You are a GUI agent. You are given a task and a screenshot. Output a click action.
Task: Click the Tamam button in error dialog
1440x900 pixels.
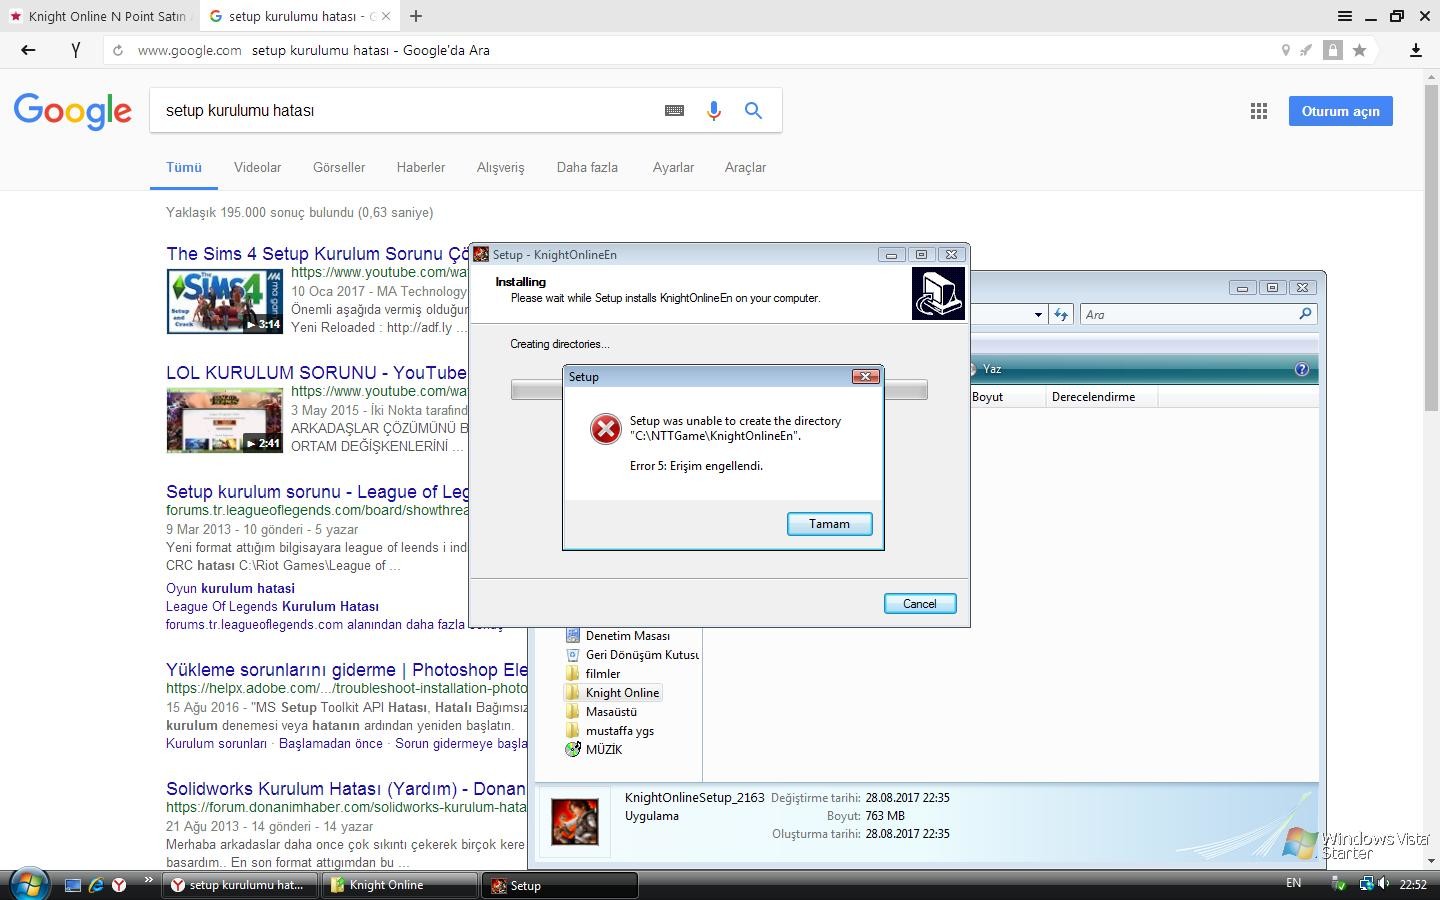[830, 524]
